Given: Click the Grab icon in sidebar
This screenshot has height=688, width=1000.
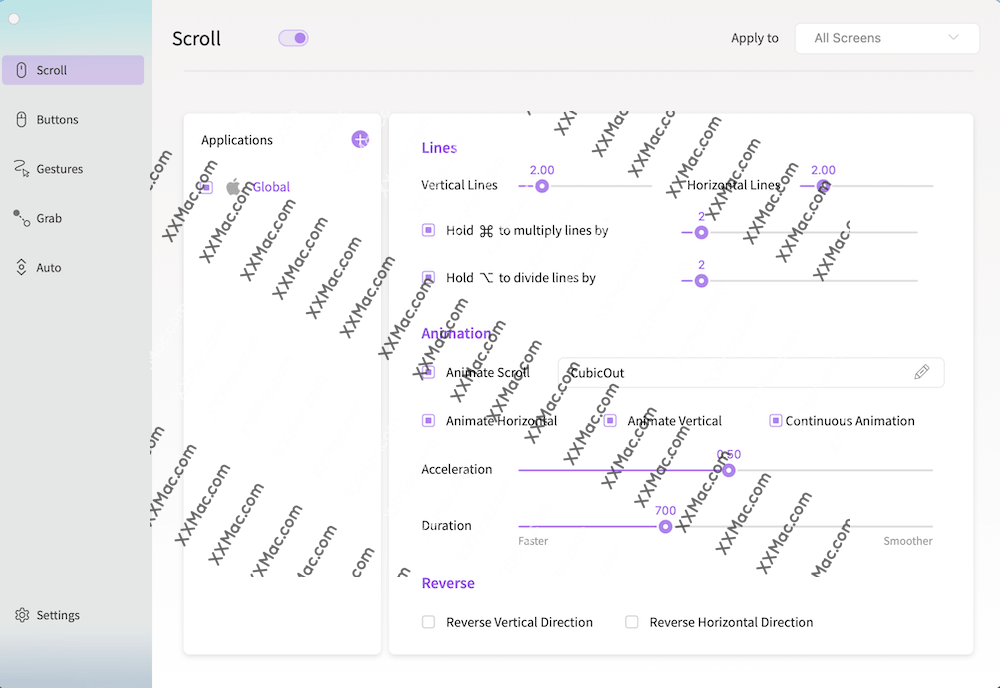Looking at the screenshot, I should tap(21, 218).
